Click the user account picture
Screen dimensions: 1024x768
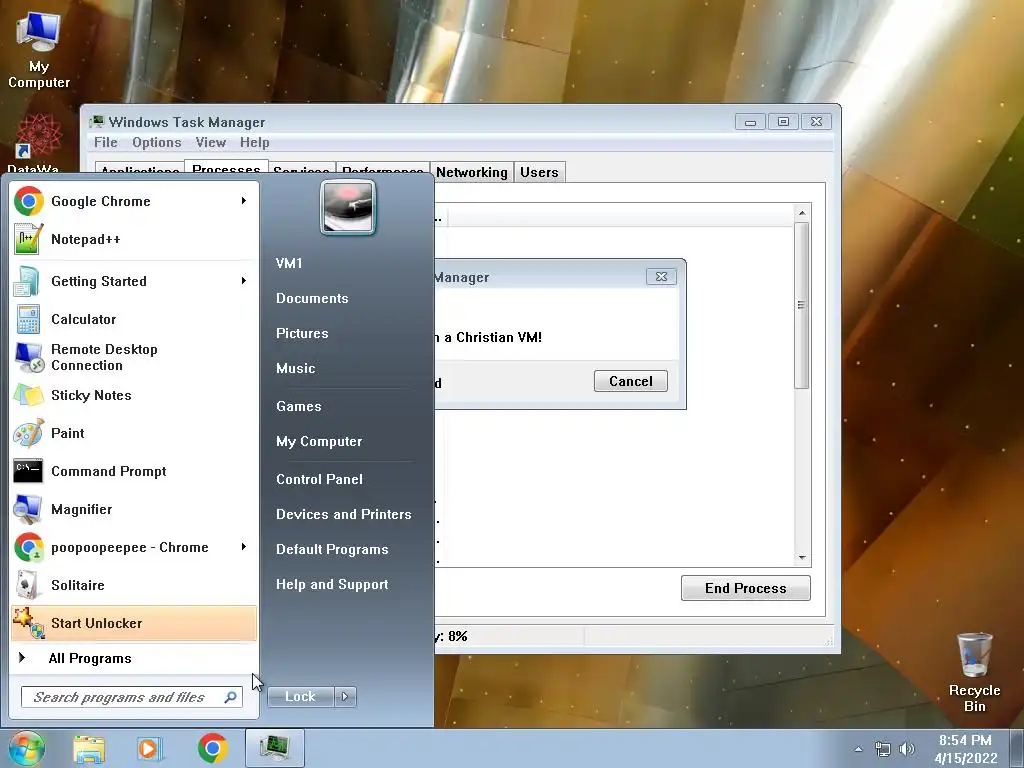tap(347, 207)
